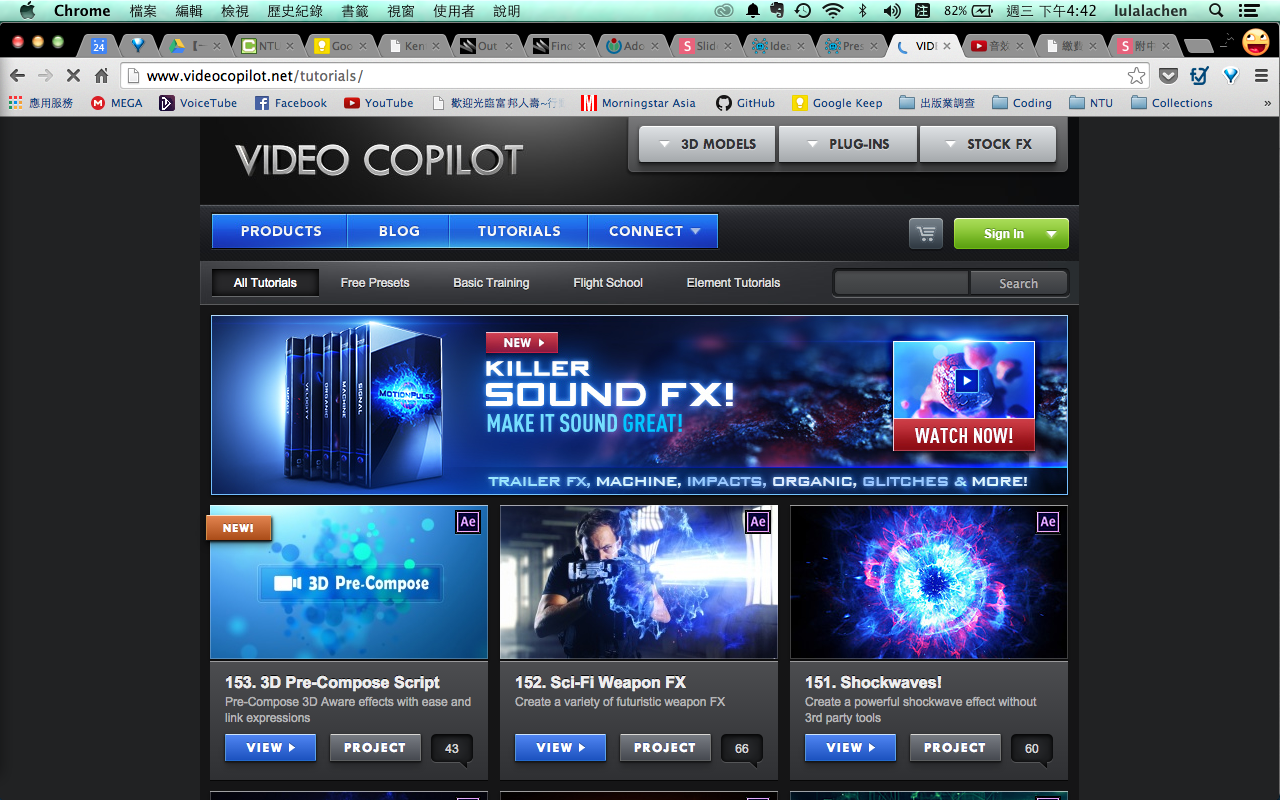The image size is (1280, 800).
Task: Open the MEGA bookmark
Action: (x=116, y=103)
